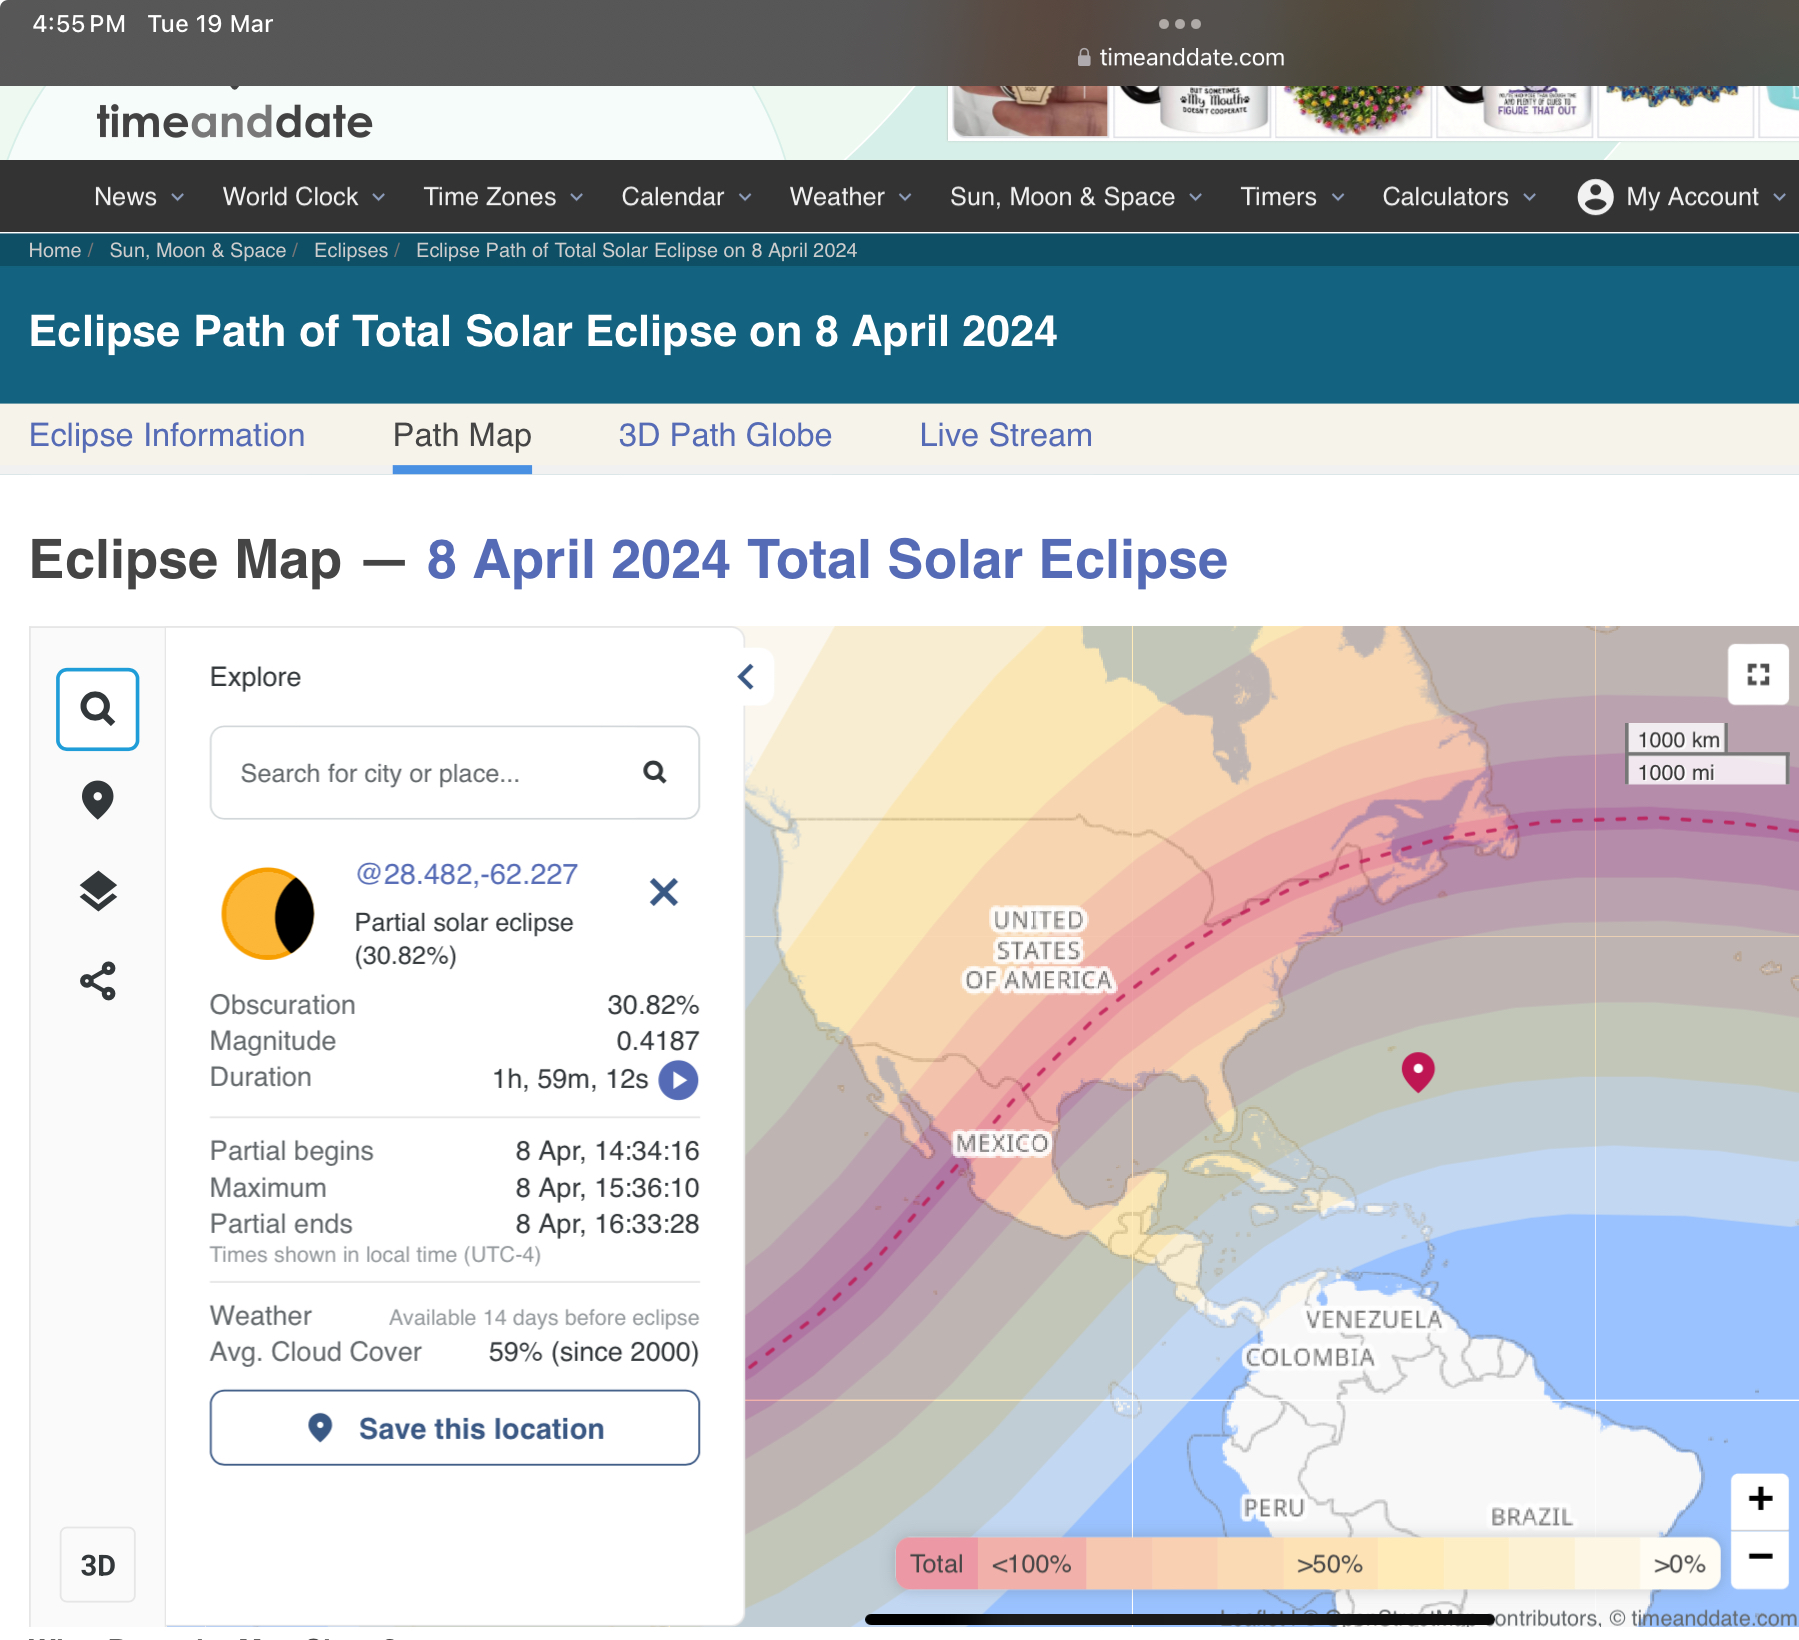Viewport: 1799px width, 1640px height.
Task: Open Sun, Moon & Space breadcrumb
Action: [x=198, y=251]
